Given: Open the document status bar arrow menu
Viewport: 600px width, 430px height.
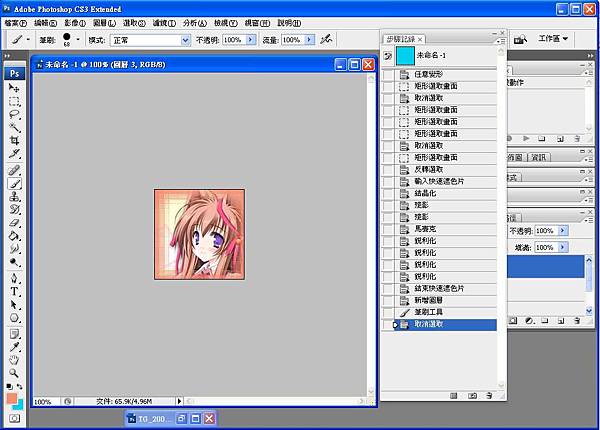Looking at the screenshot, I should tap(179, 401).
